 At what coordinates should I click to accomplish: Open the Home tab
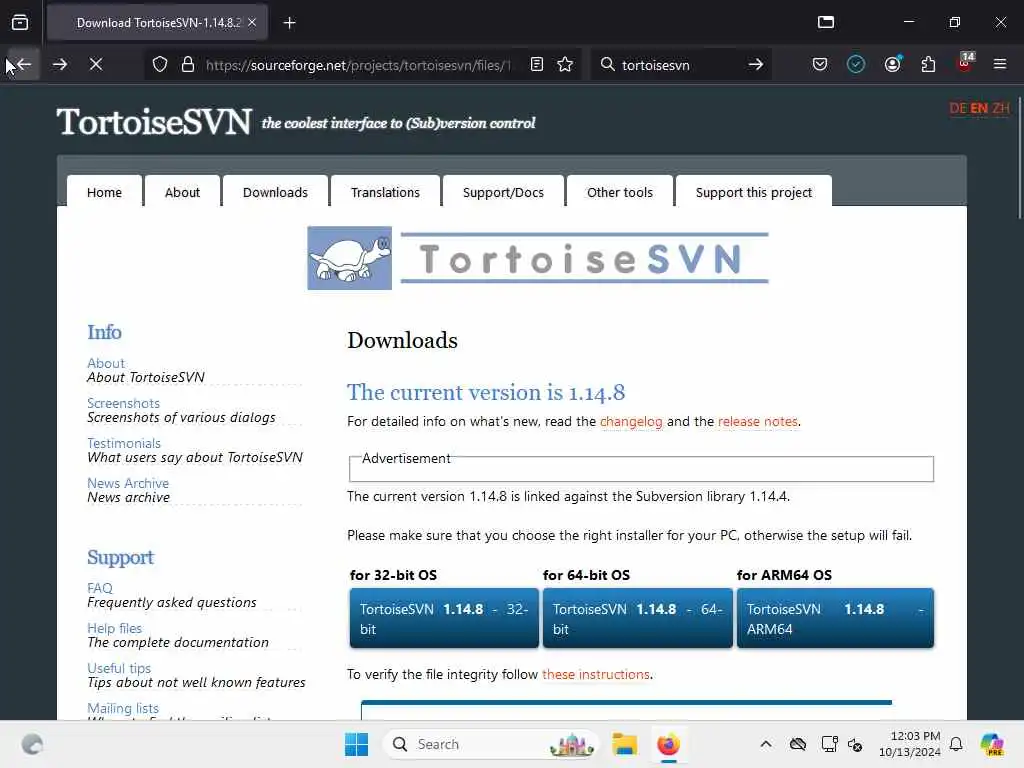click(x=104, y=192)
